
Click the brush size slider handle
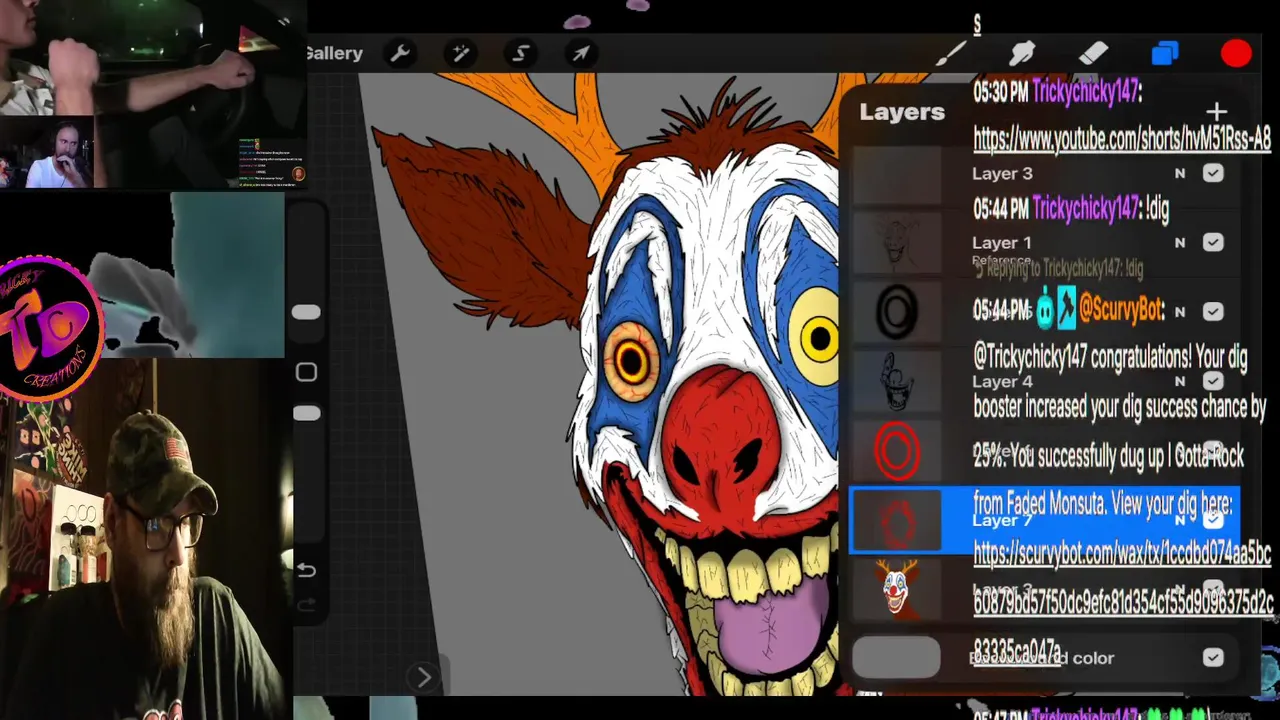pos(306,313)
